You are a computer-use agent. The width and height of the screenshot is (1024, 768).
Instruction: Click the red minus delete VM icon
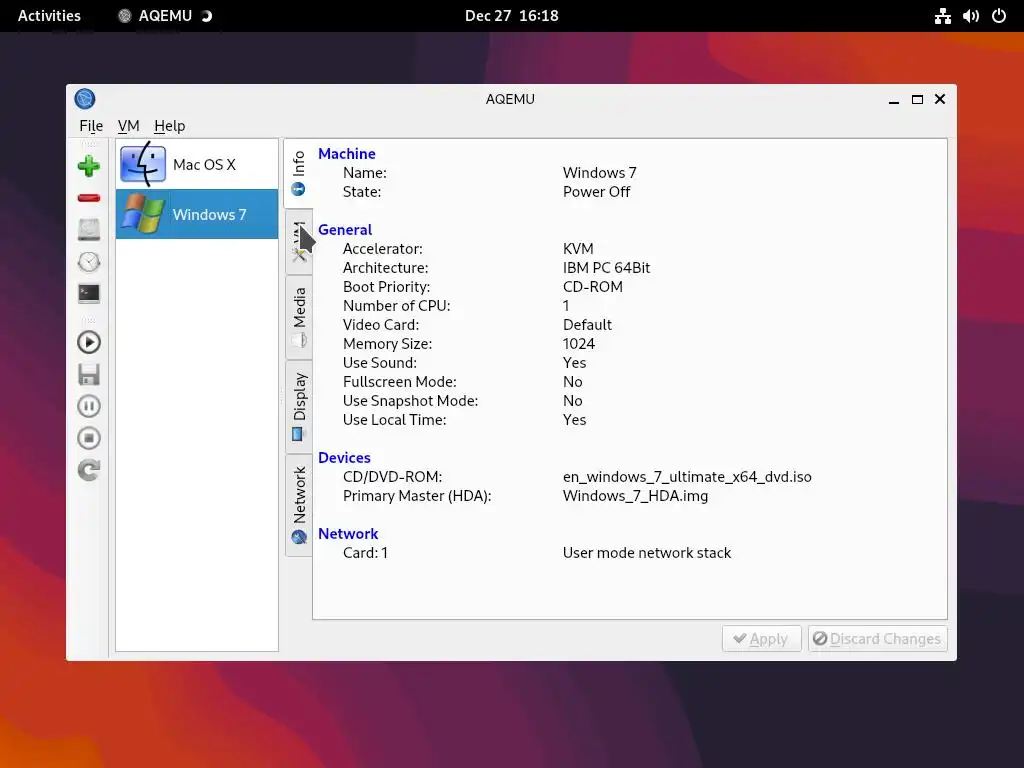click(89, 198)
